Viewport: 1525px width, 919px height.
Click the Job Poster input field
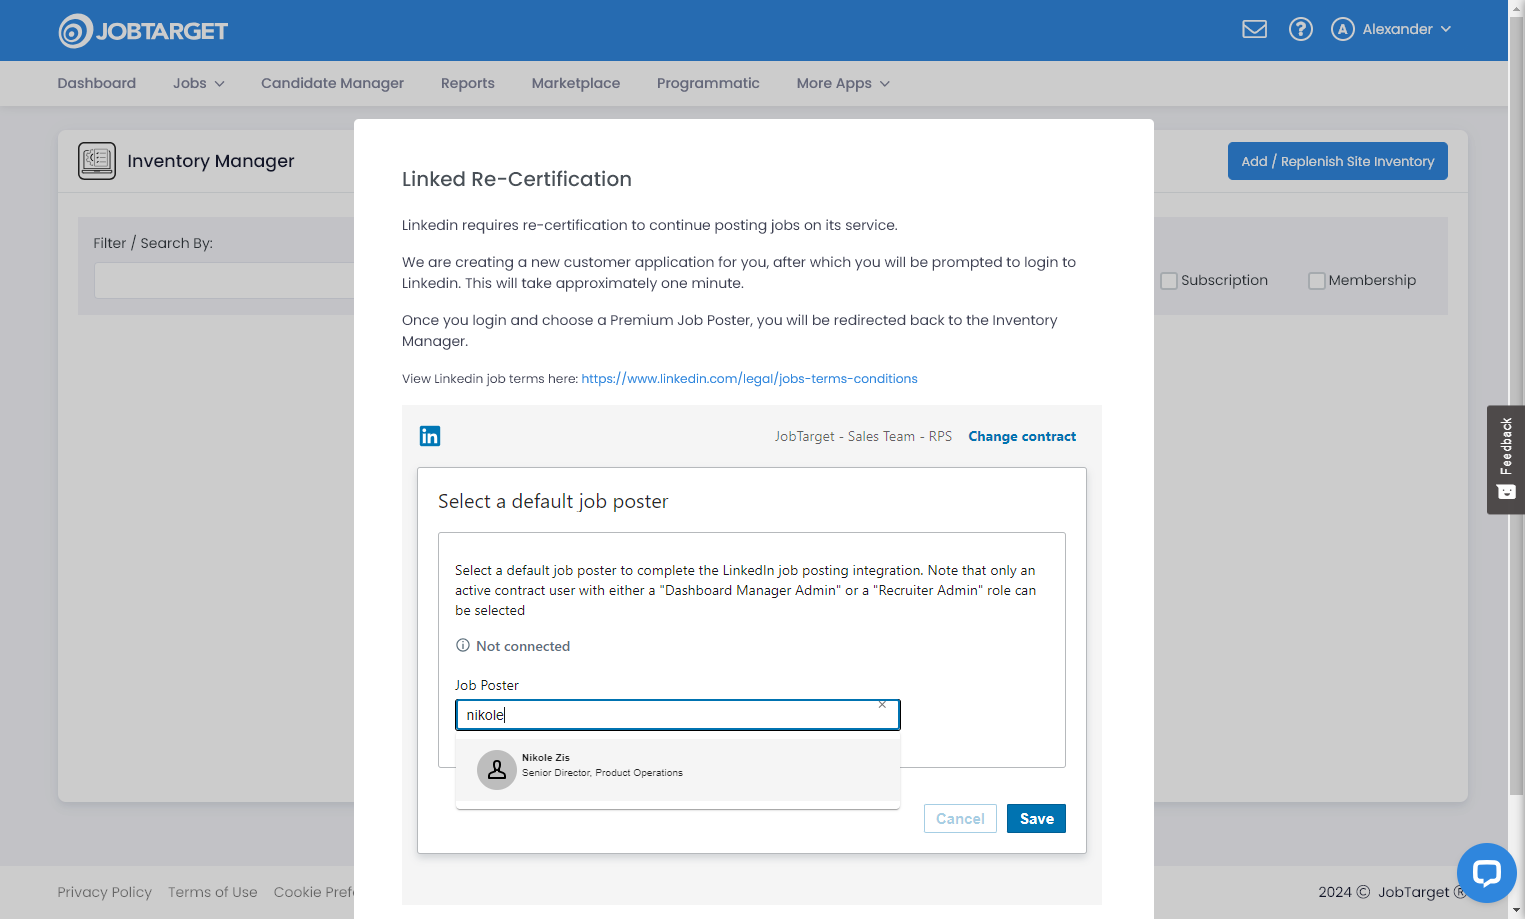click(677, 715)
